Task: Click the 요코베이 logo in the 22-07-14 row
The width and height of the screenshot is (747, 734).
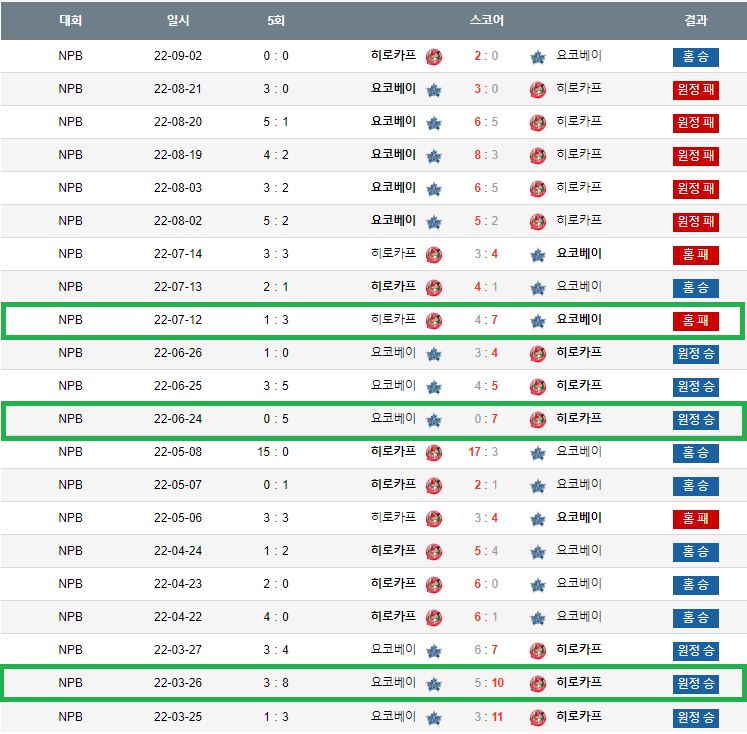Action: click(x=538, y=255)
